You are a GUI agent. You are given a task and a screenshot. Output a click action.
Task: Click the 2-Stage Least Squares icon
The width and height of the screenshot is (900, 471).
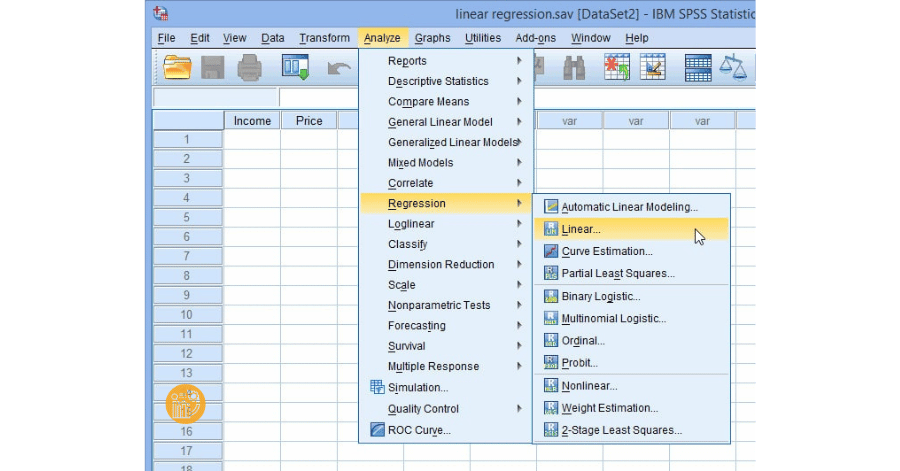pos(551,430)
